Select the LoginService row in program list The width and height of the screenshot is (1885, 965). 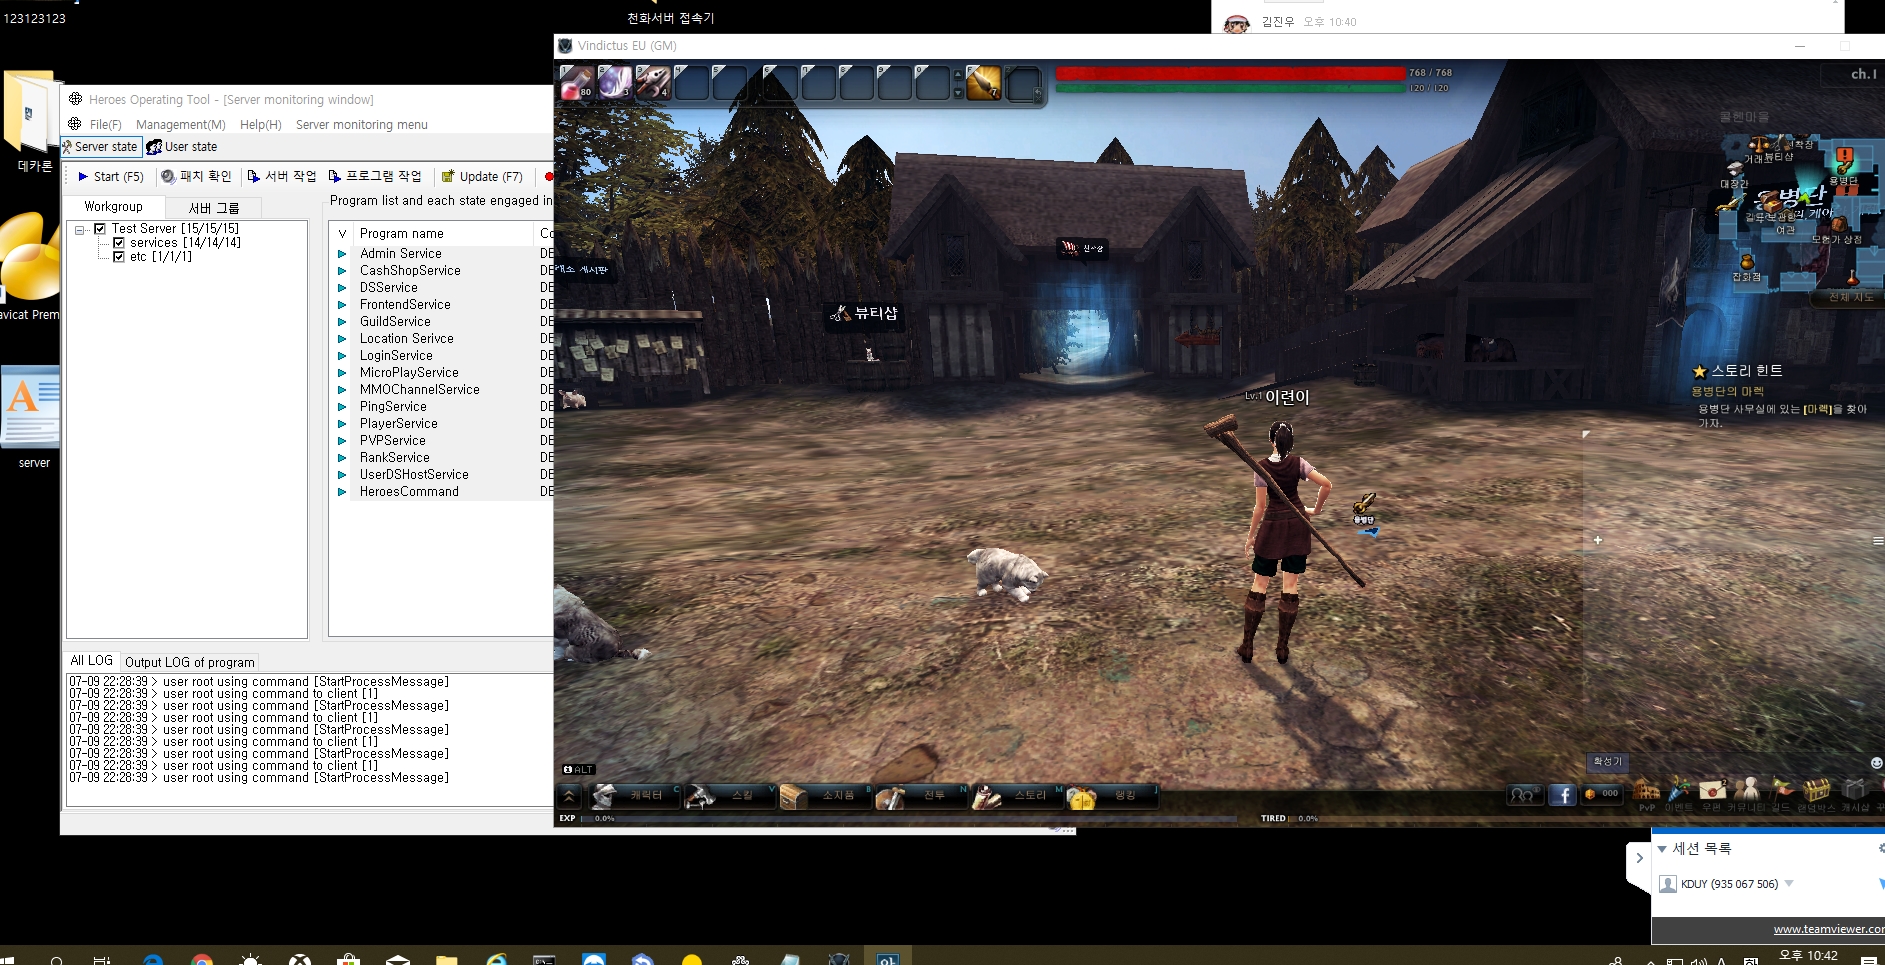[x=396, y=356]
